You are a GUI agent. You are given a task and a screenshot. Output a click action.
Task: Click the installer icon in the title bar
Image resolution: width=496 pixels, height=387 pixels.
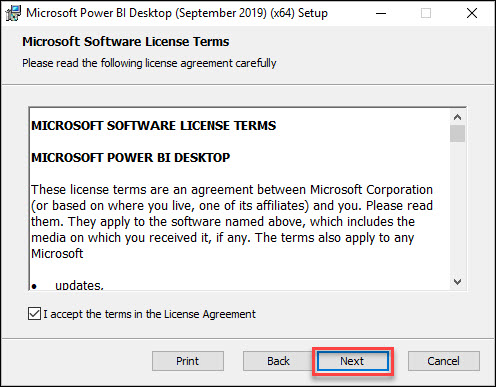tap(13, 13)
